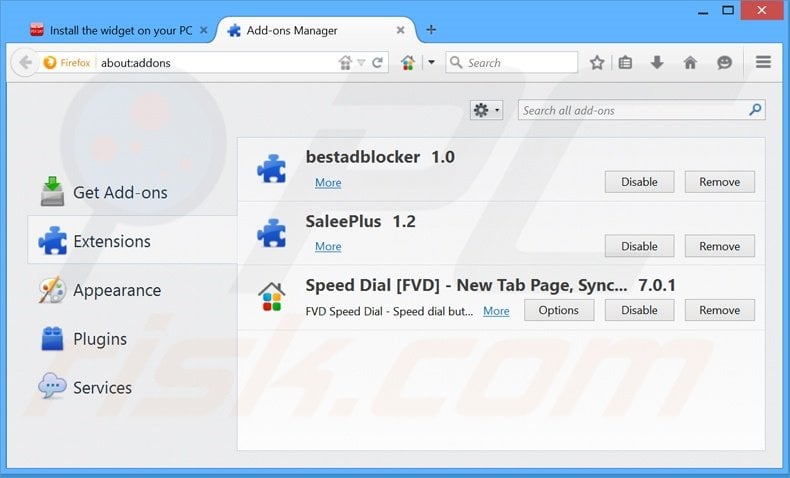Close the Firefox window
The image size is (790, 478).
pos(762,10)
